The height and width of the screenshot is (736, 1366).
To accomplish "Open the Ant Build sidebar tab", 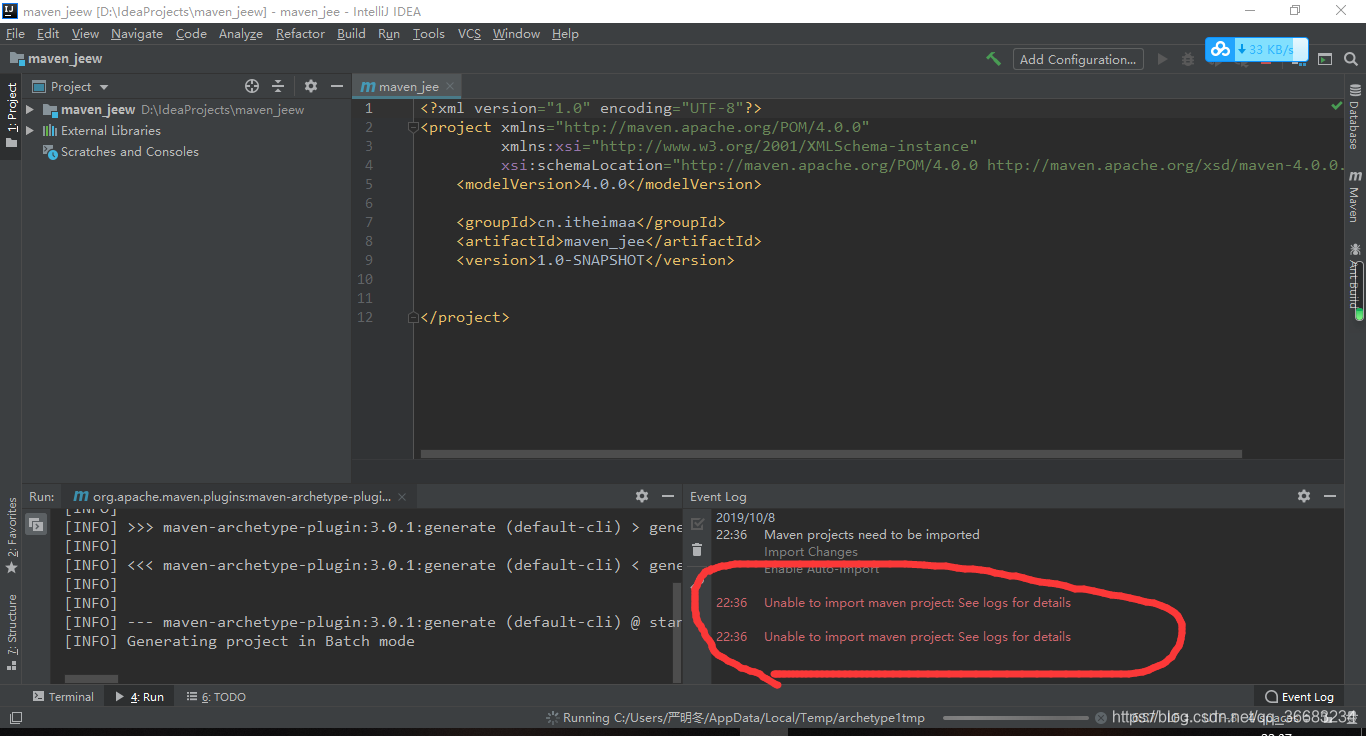I will (1354, 276).
